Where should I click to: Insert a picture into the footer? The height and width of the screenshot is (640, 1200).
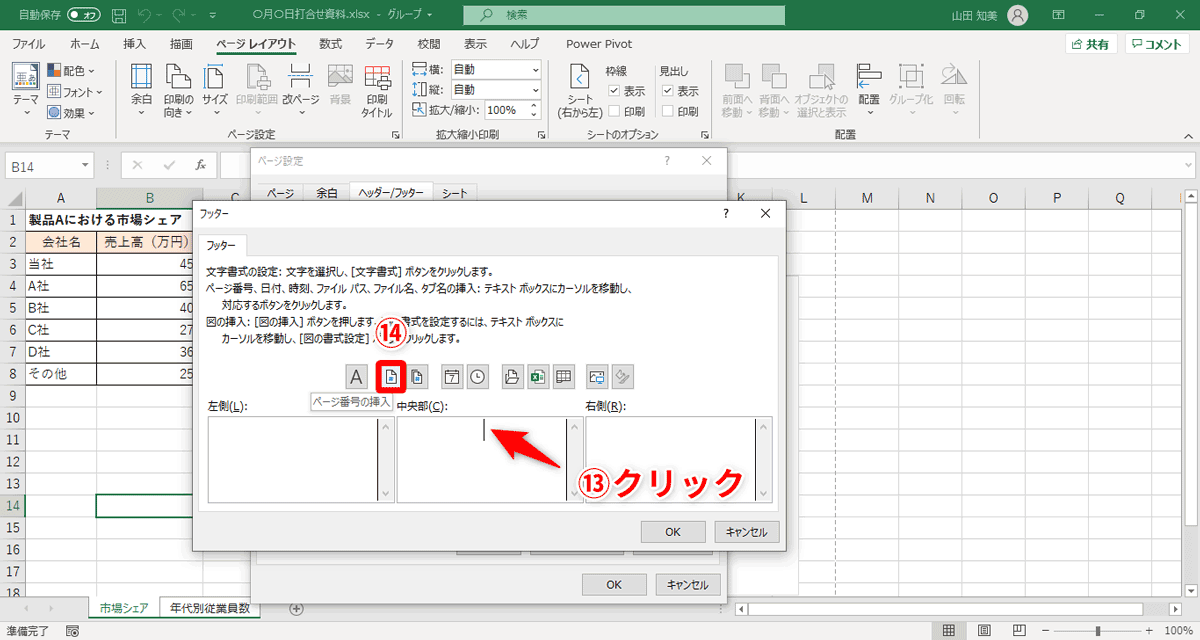pyautogui.click(x=595, y=376)
